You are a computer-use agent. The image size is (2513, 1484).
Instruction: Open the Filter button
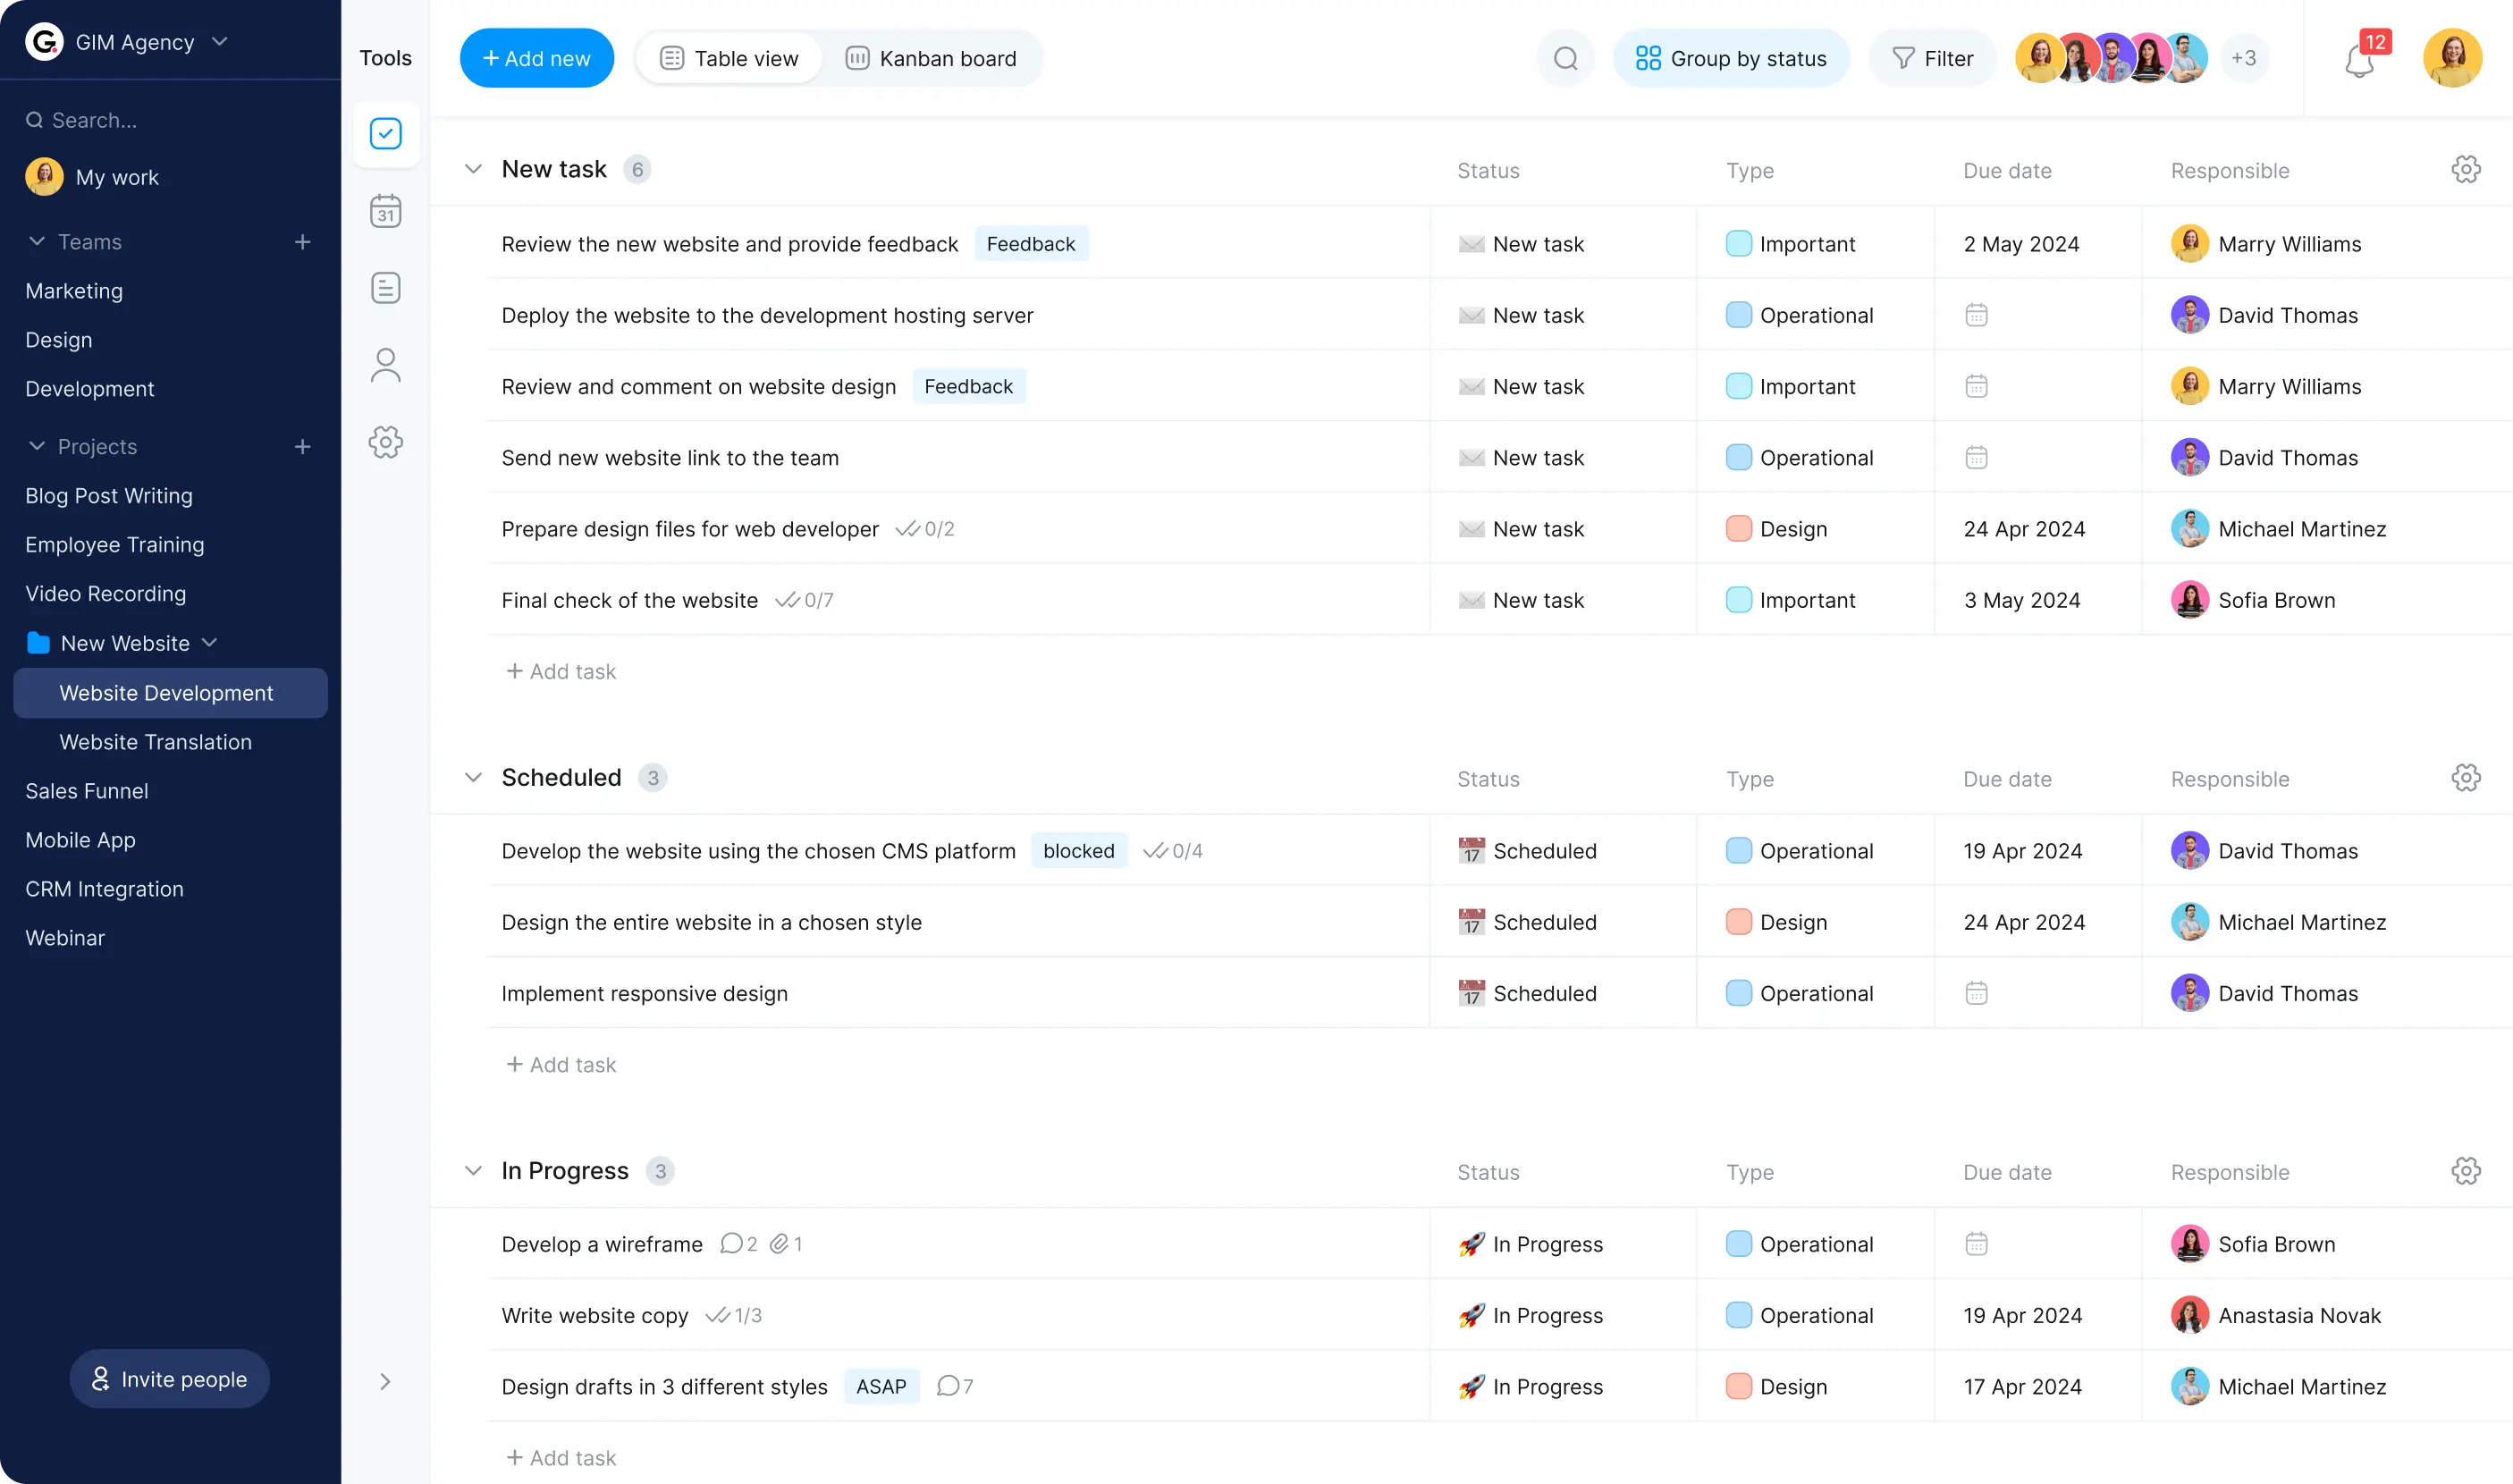click(x=1932, y=59)
